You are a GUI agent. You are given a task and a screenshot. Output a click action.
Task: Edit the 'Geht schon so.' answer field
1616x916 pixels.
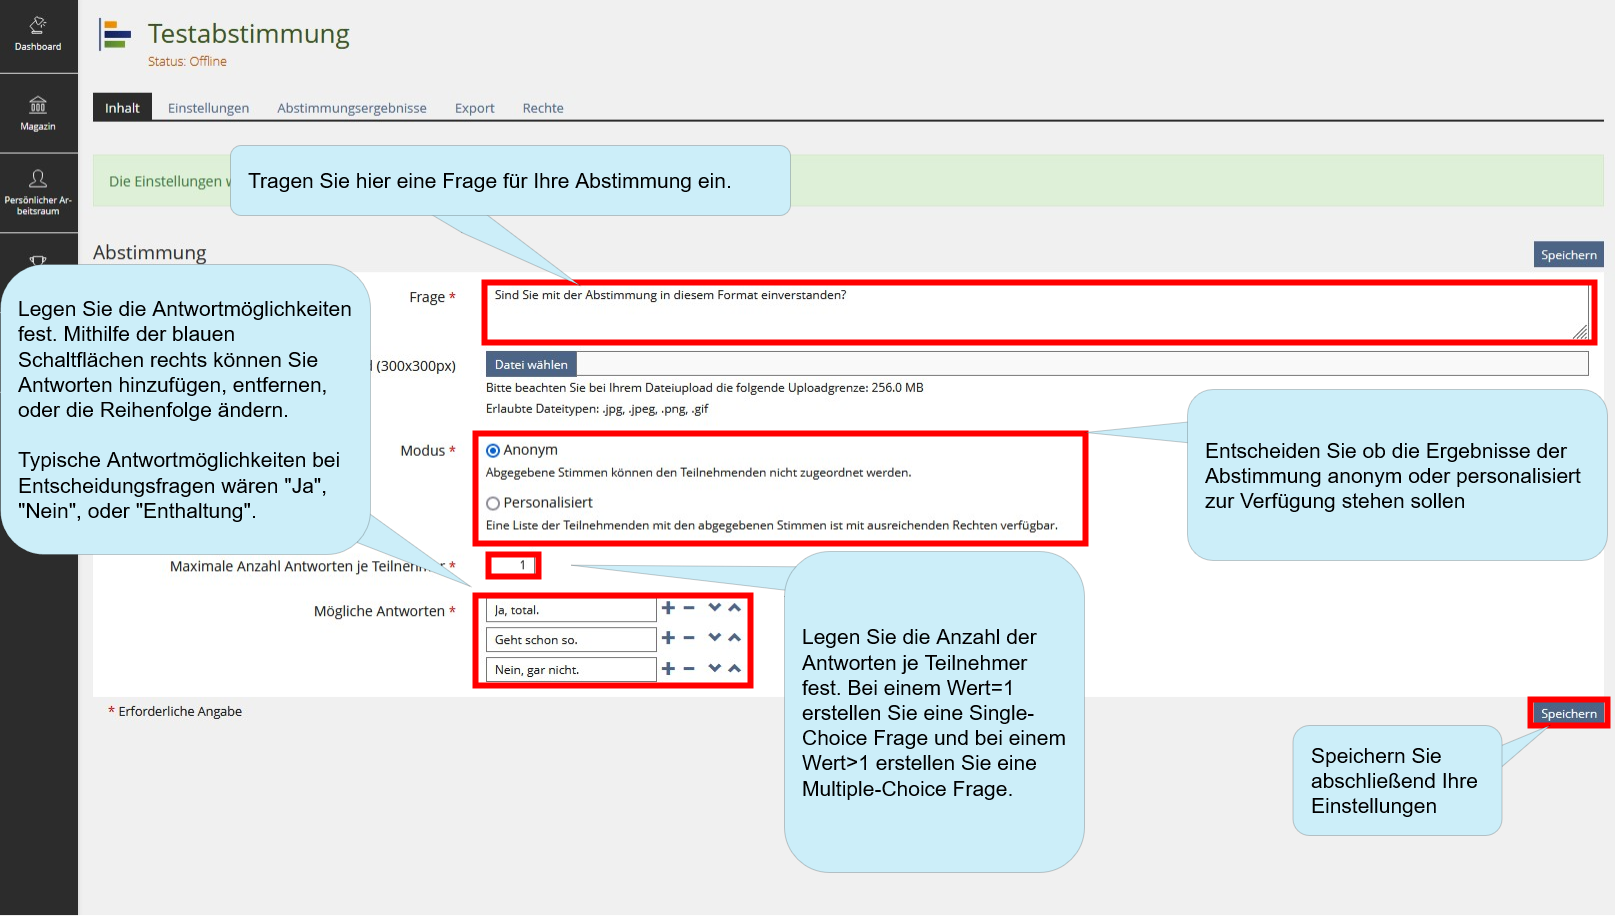(571, 639)
